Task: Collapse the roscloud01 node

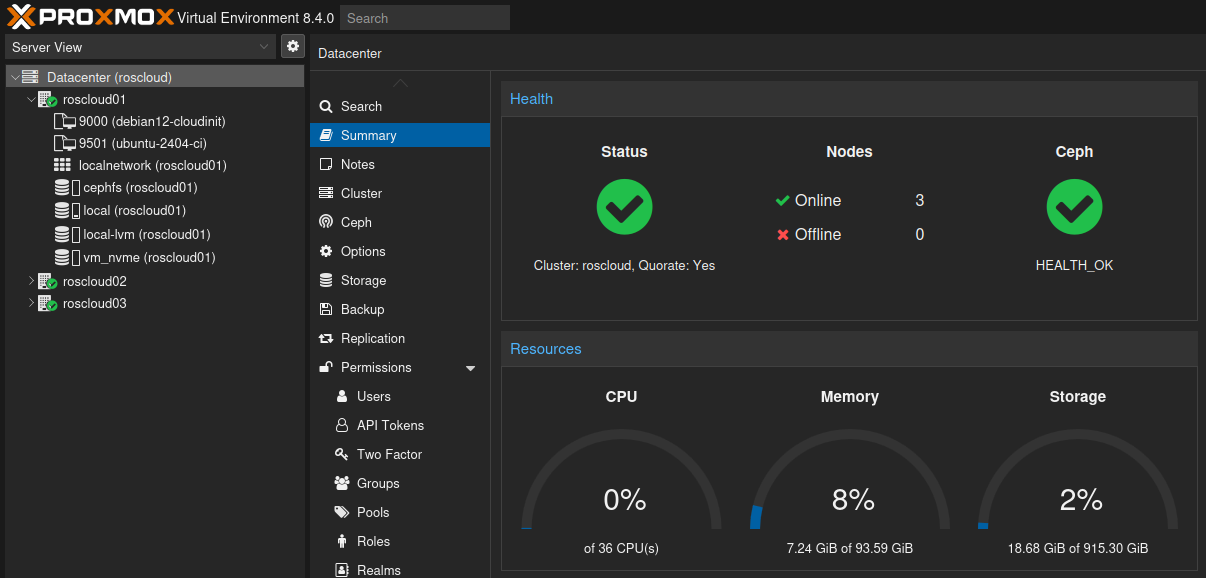Action: 31,100
